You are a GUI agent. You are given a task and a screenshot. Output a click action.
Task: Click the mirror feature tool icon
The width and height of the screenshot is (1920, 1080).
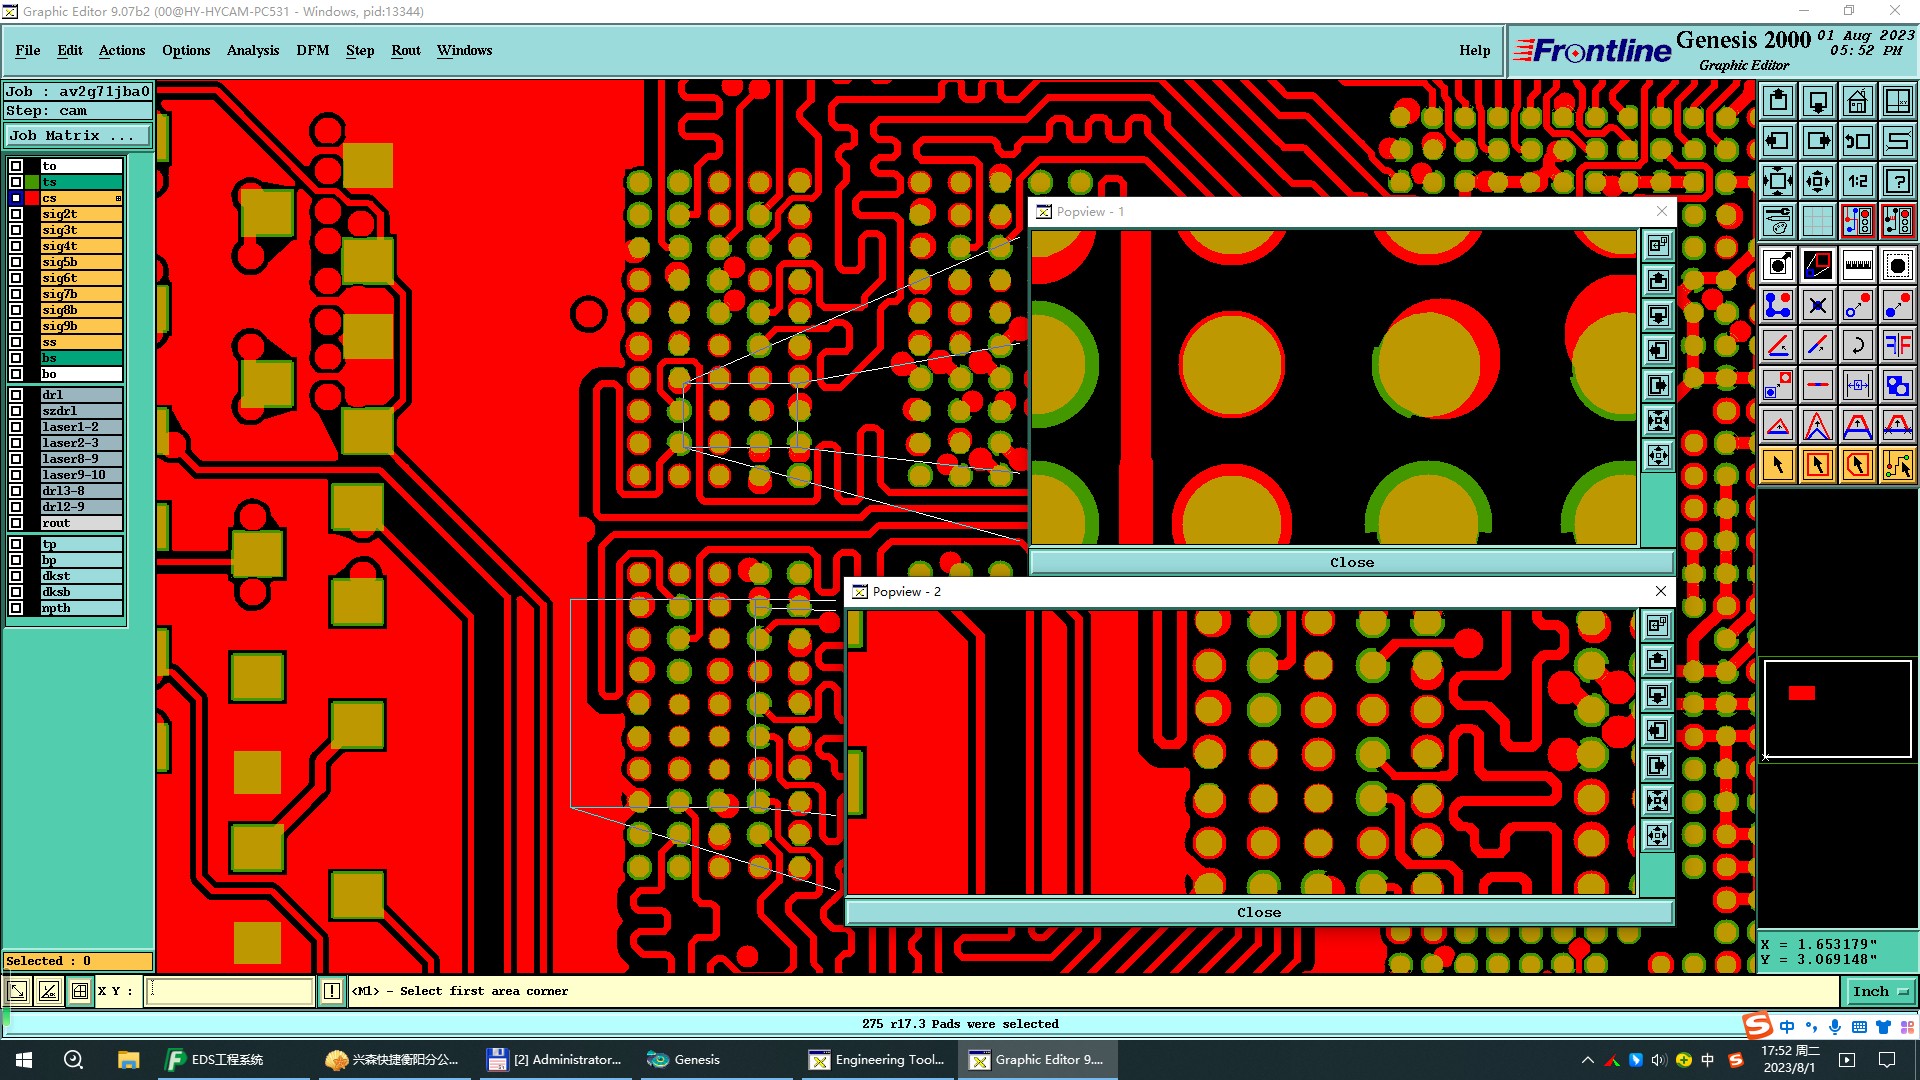click(1897, 345)
